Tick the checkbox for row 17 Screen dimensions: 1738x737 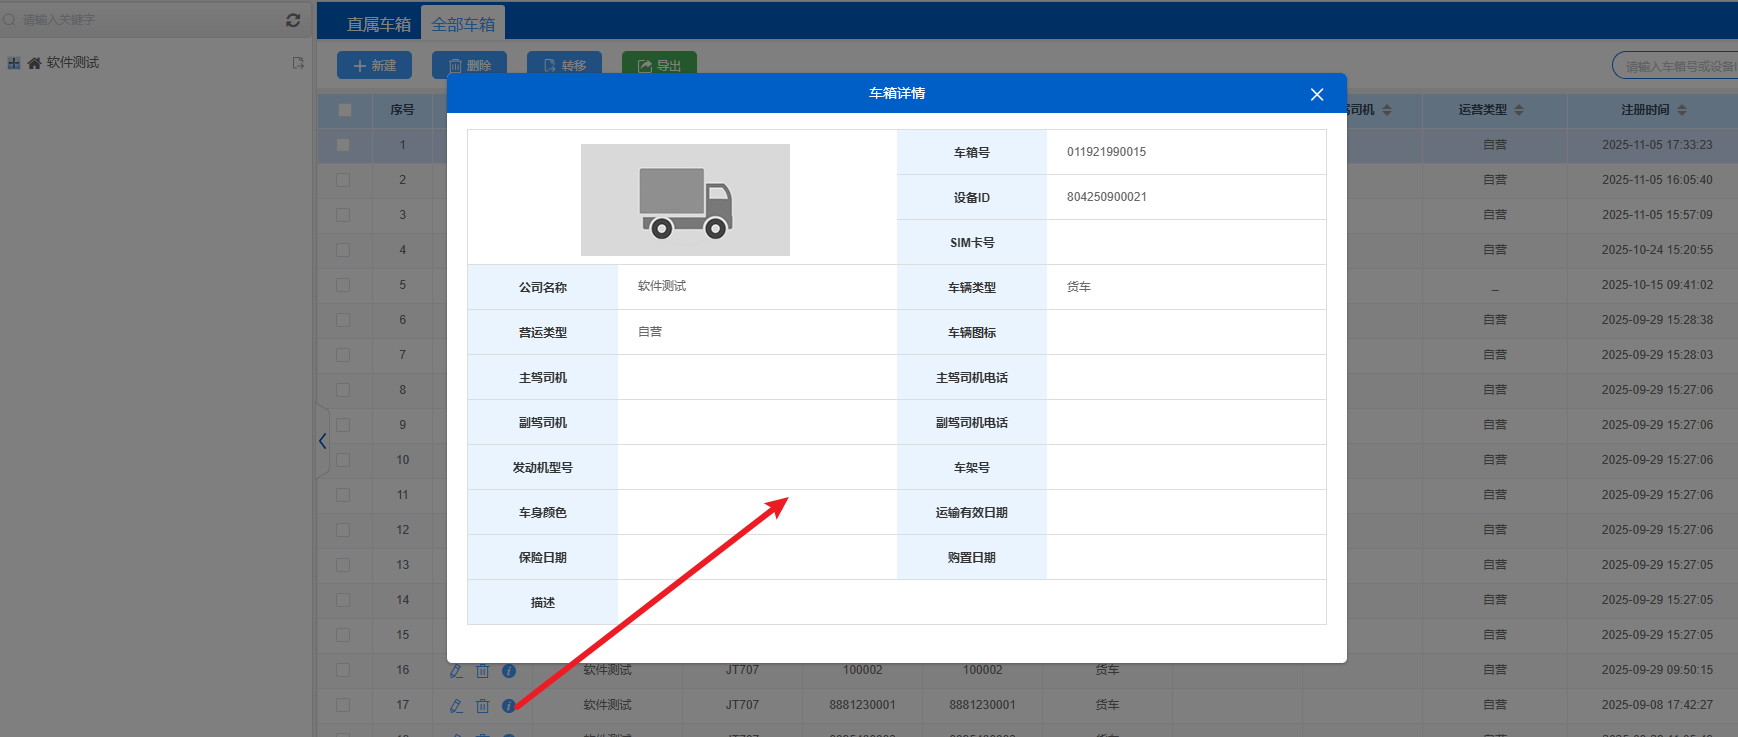point(344,705)
